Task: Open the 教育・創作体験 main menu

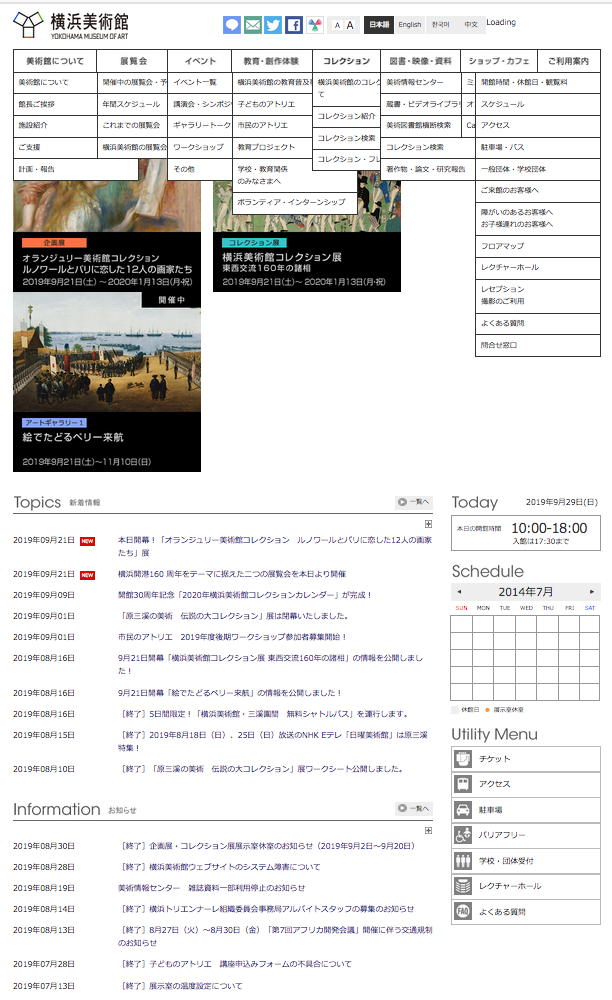Action: [x=272, y=61]
